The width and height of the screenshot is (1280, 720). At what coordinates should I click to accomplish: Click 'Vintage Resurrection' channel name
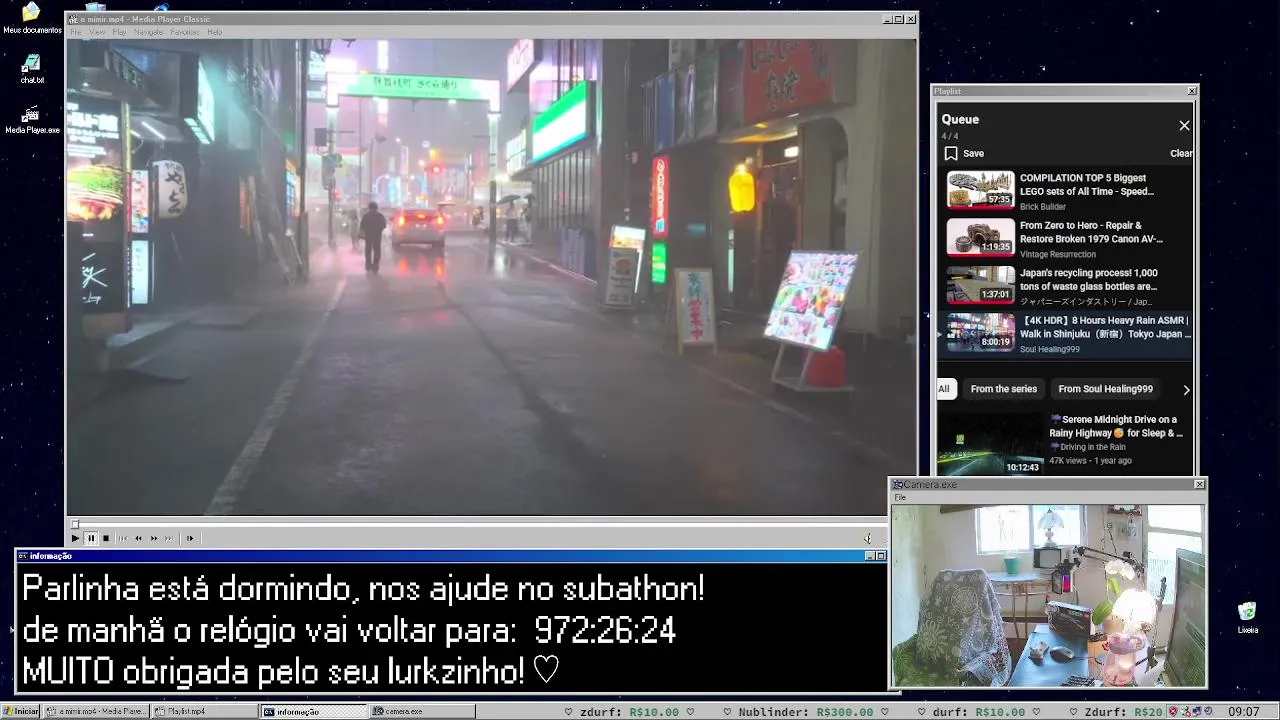pyautogui.click(x=1058, y=255)
